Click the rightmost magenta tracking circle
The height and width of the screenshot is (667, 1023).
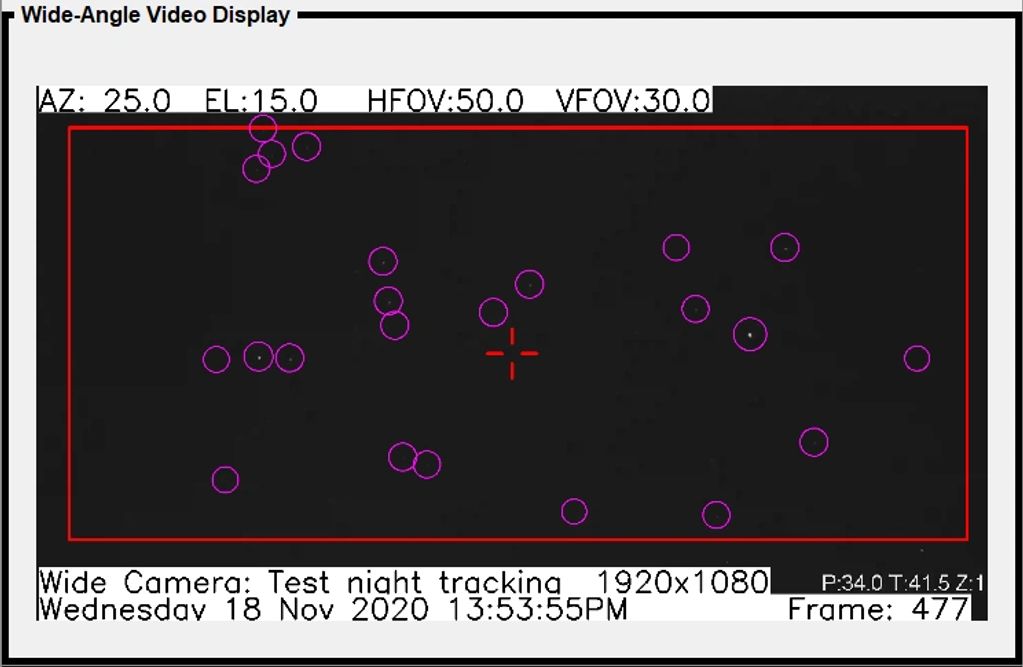click(916, 358)
